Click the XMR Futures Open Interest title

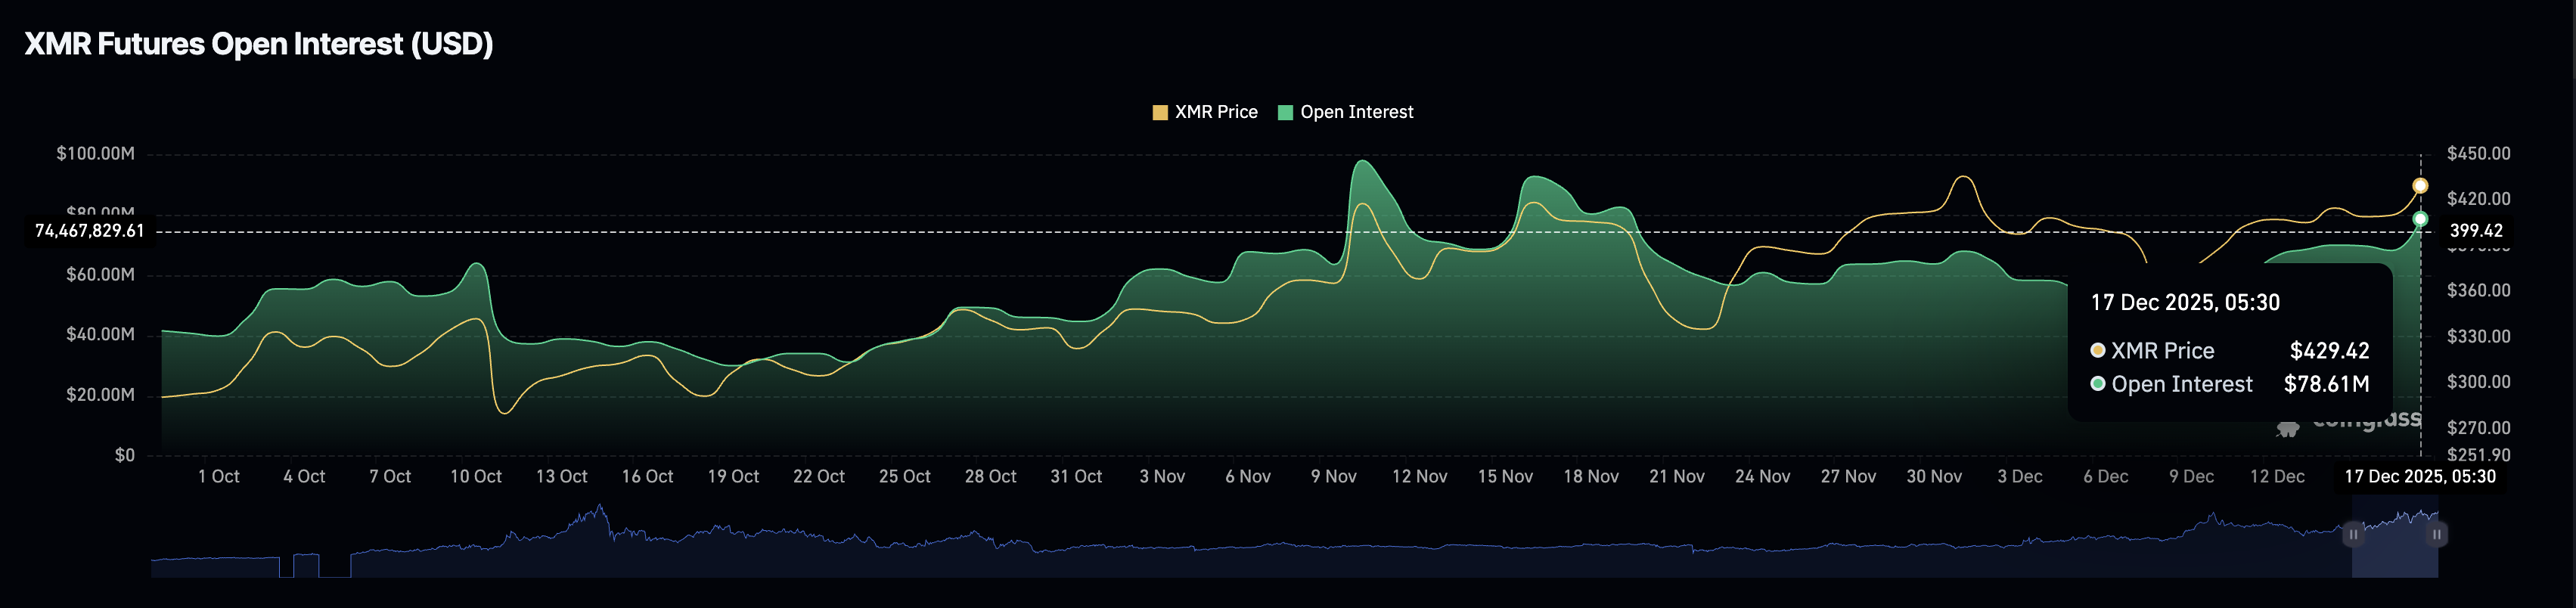click(x=258, y=44)
